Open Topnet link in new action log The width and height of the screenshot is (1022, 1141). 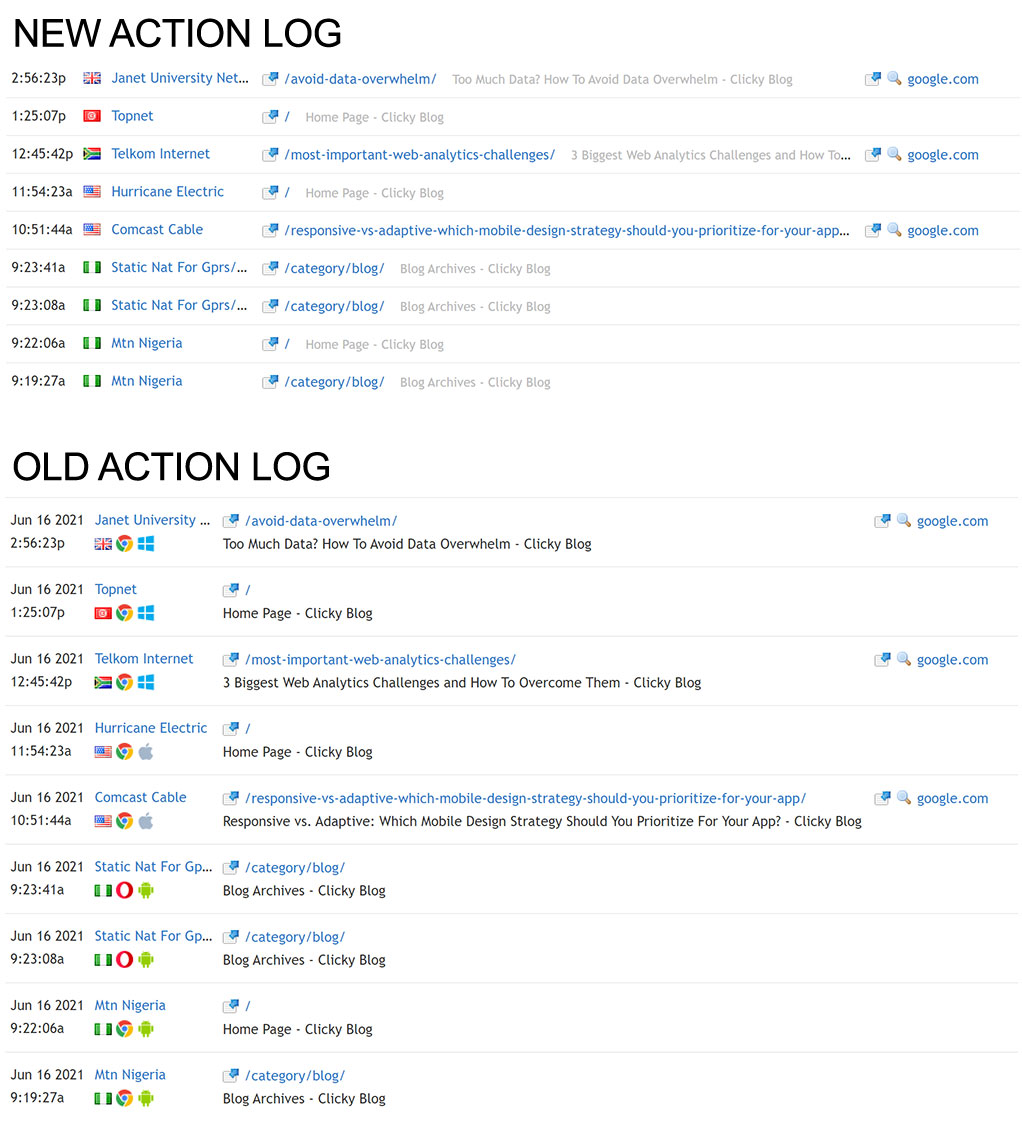132,116
